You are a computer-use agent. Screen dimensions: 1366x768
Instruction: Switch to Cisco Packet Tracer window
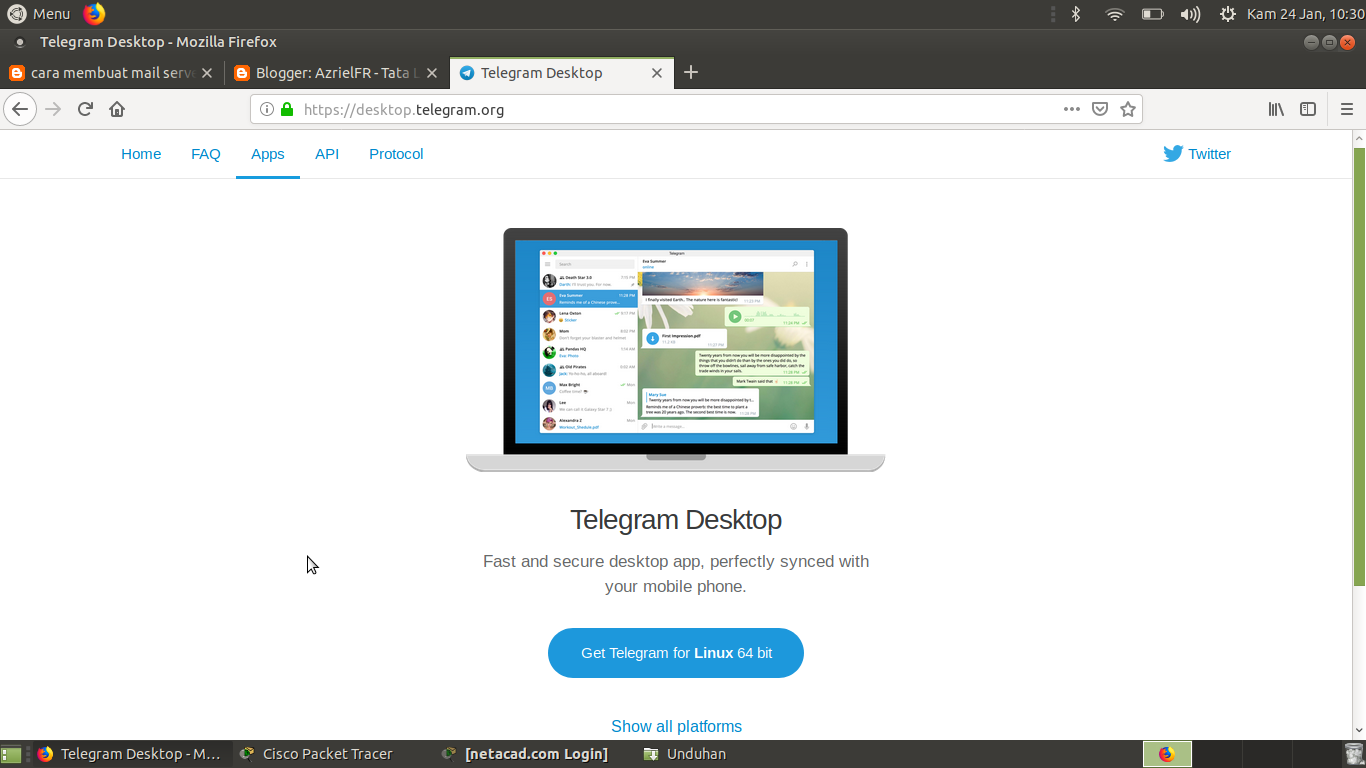(x=332, y=754)
